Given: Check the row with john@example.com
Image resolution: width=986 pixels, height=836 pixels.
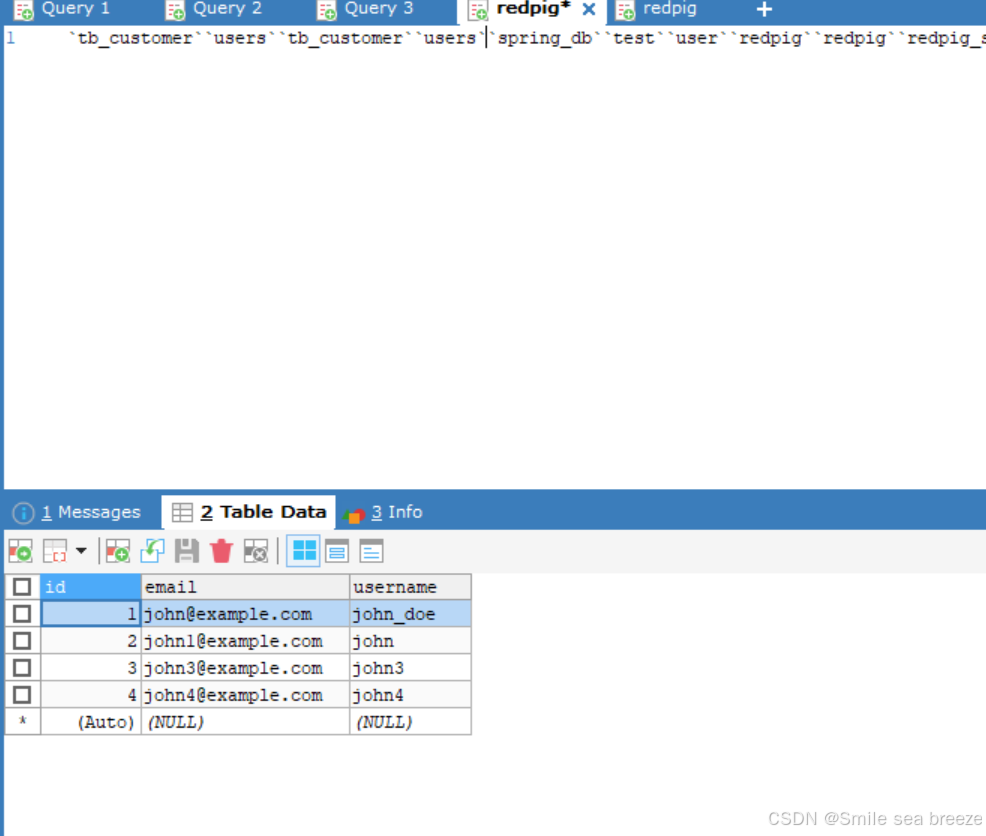Looking at the screenshot, I should (x=22, y=614).
